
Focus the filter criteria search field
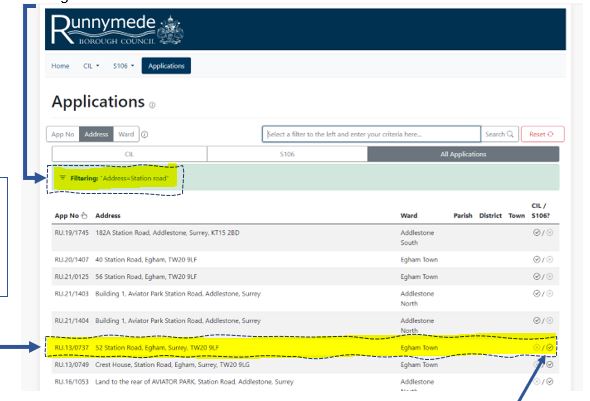(371, 134)
